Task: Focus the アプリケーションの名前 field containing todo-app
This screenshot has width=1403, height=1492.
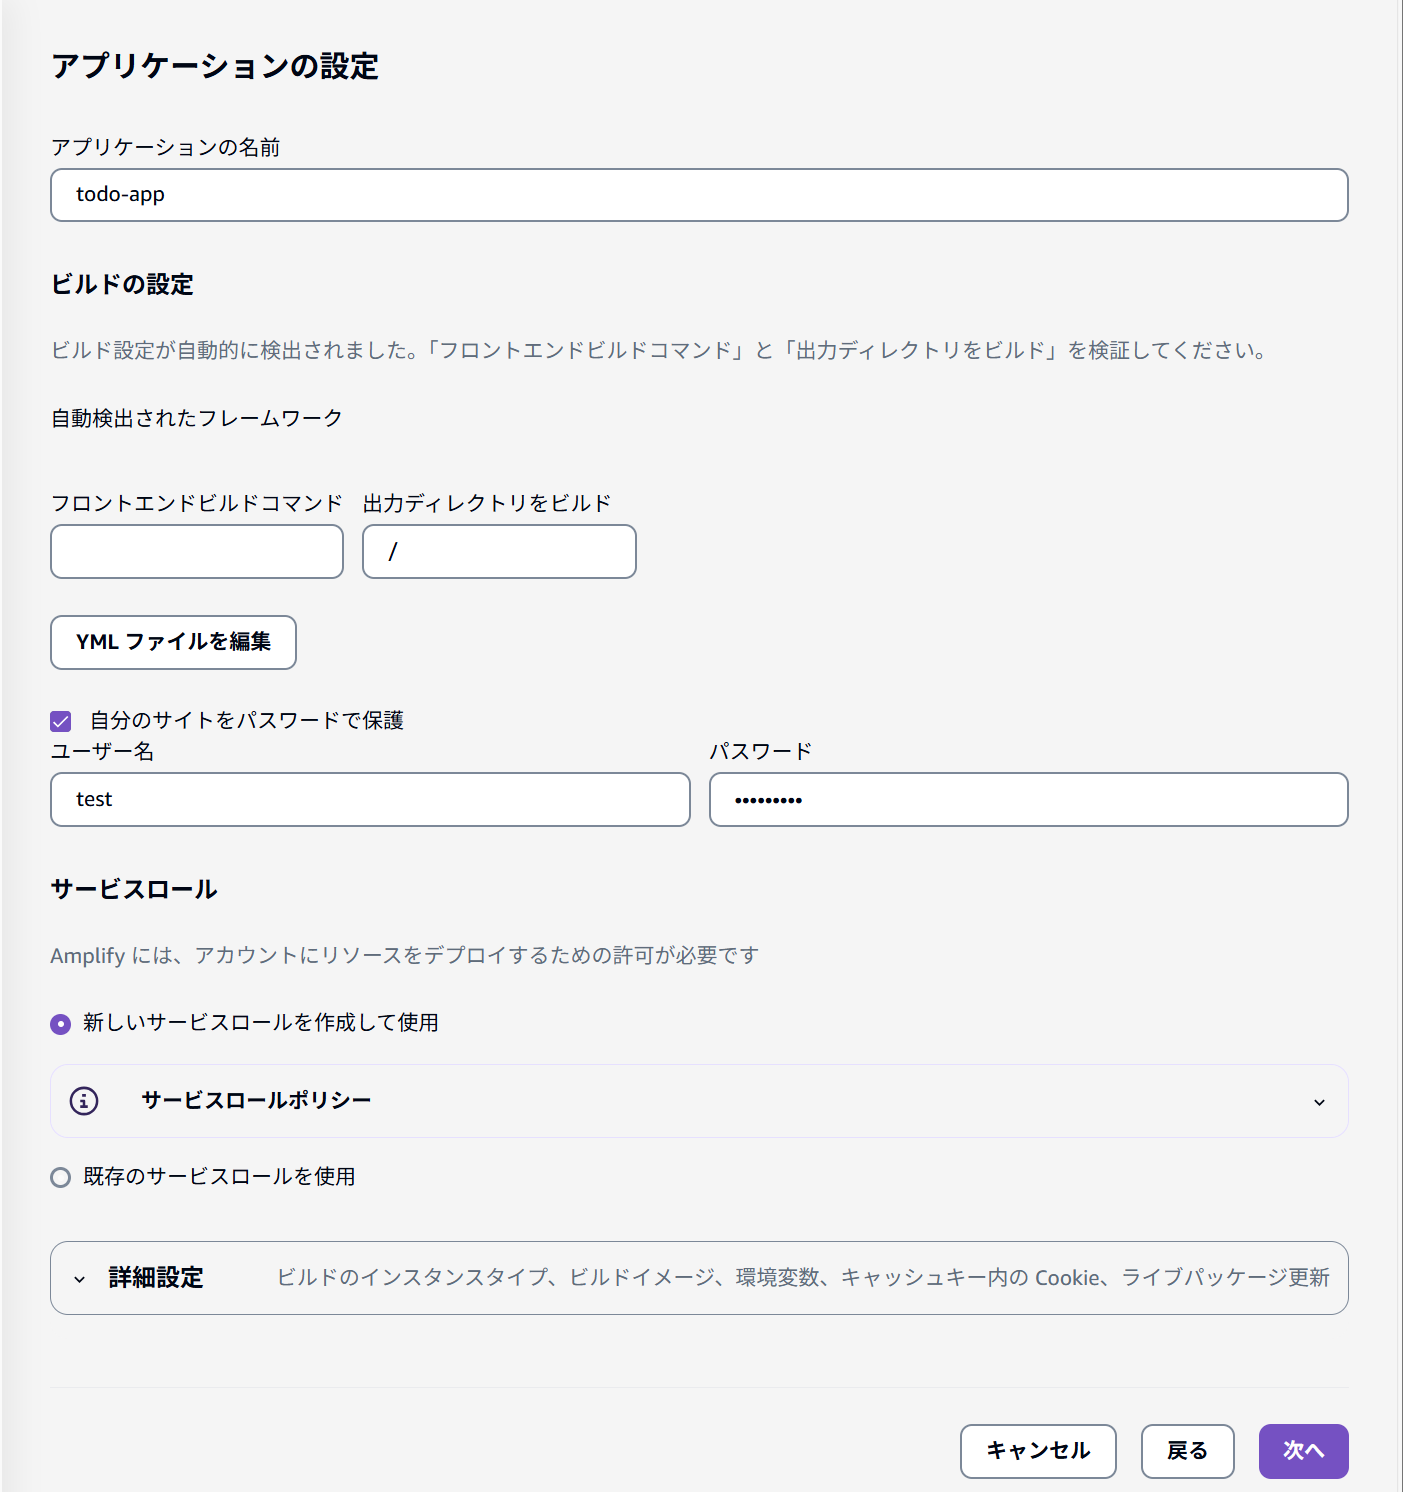Action: pos(699,195)
